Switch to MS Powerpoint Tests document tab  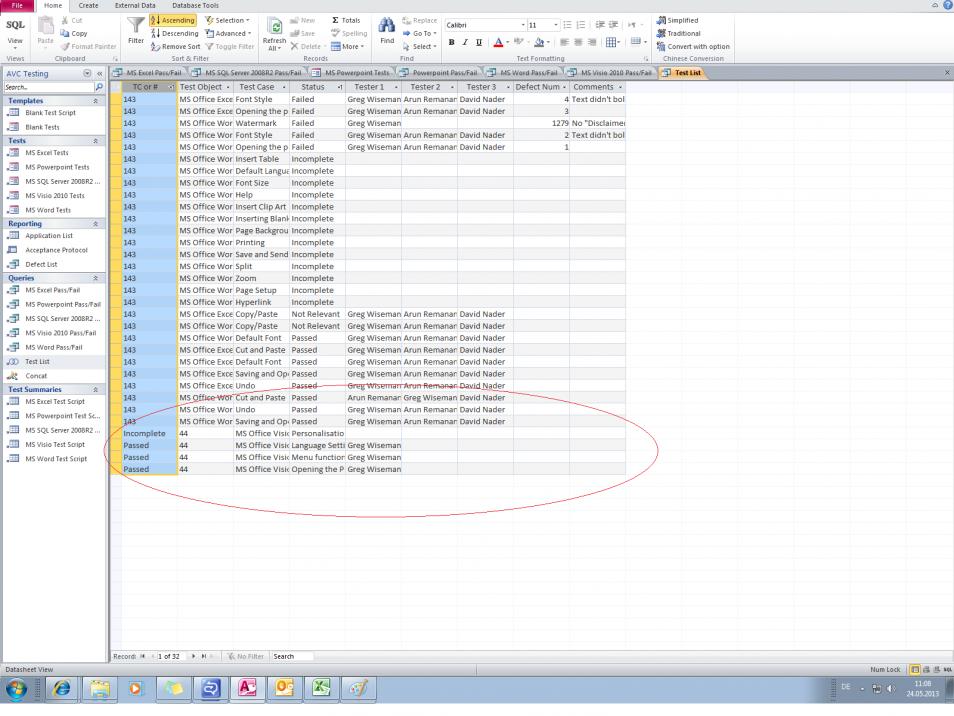[351, 72]
